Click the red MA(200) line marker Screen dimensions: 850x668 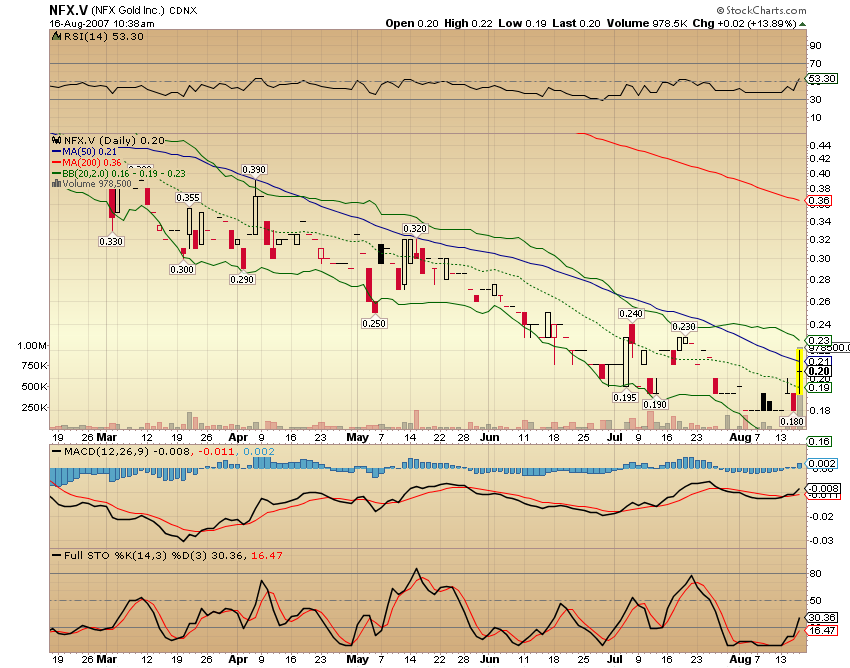57,162
